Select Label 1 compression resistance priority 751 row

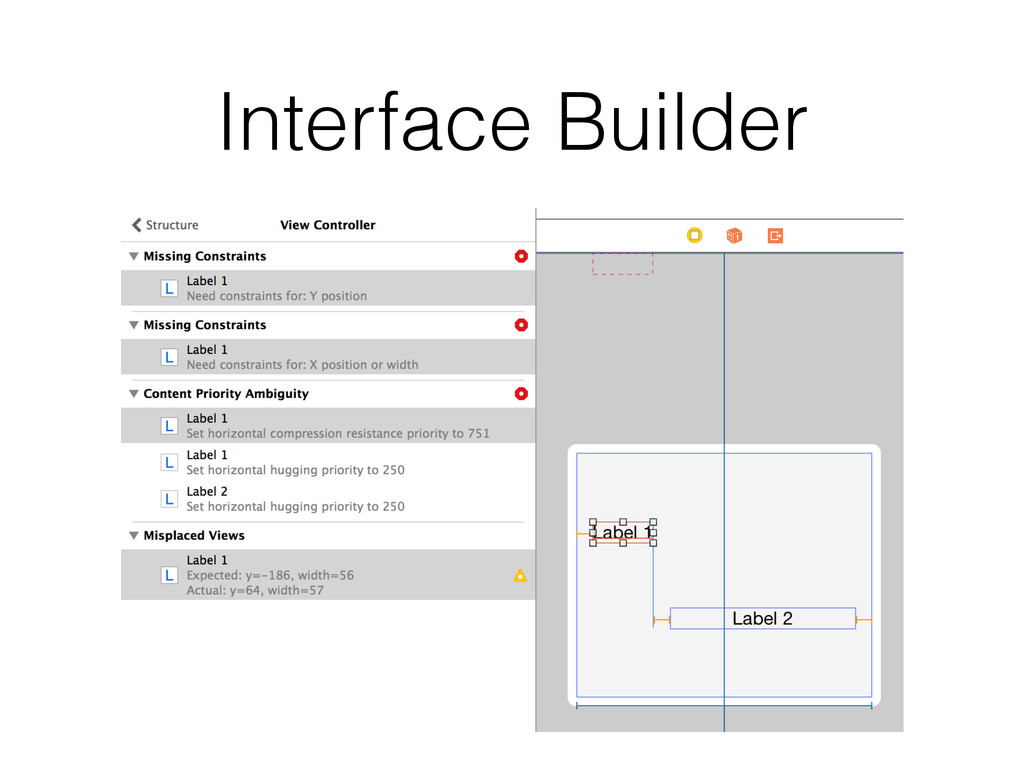coord(328,425)
